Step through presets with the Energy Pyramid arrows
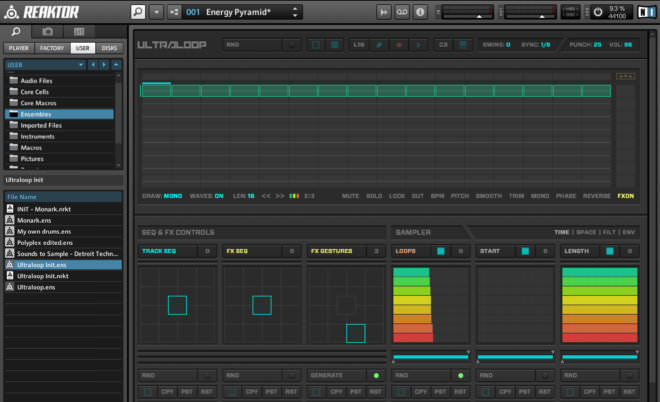The image size is (660, 402). (x=295, y=12)
